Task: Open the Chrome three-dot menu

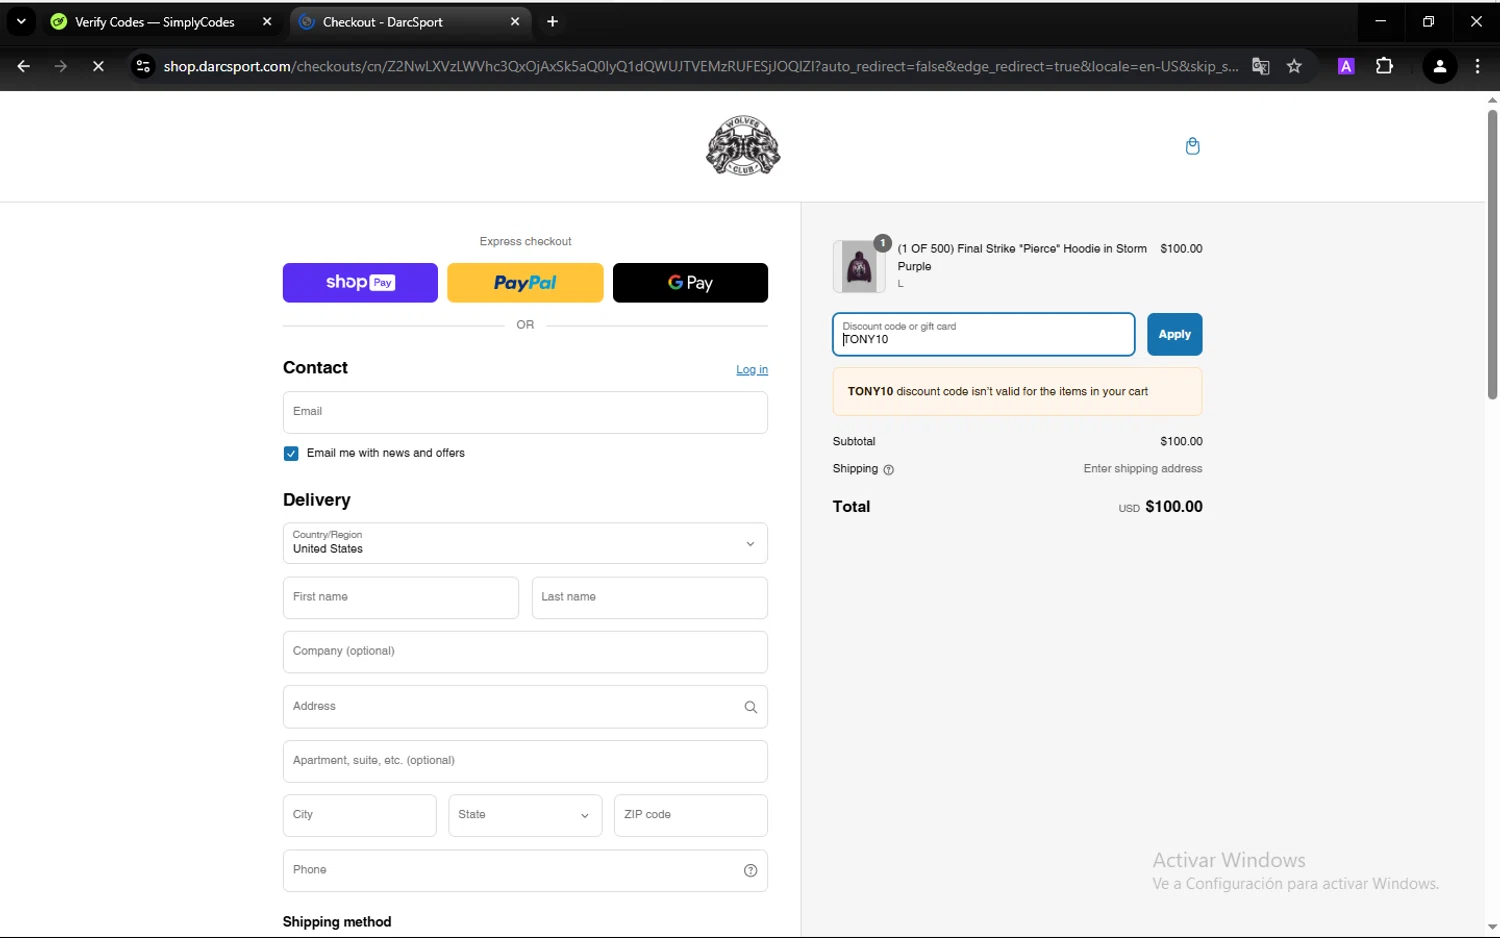Action: click(x=1477, y=66)
